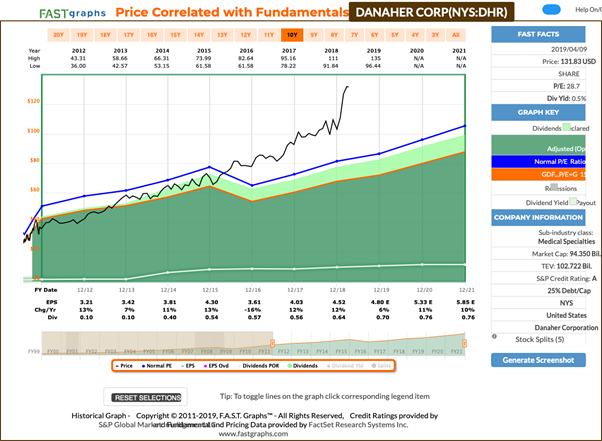Choose the 6Y time range

click(375, 35)
